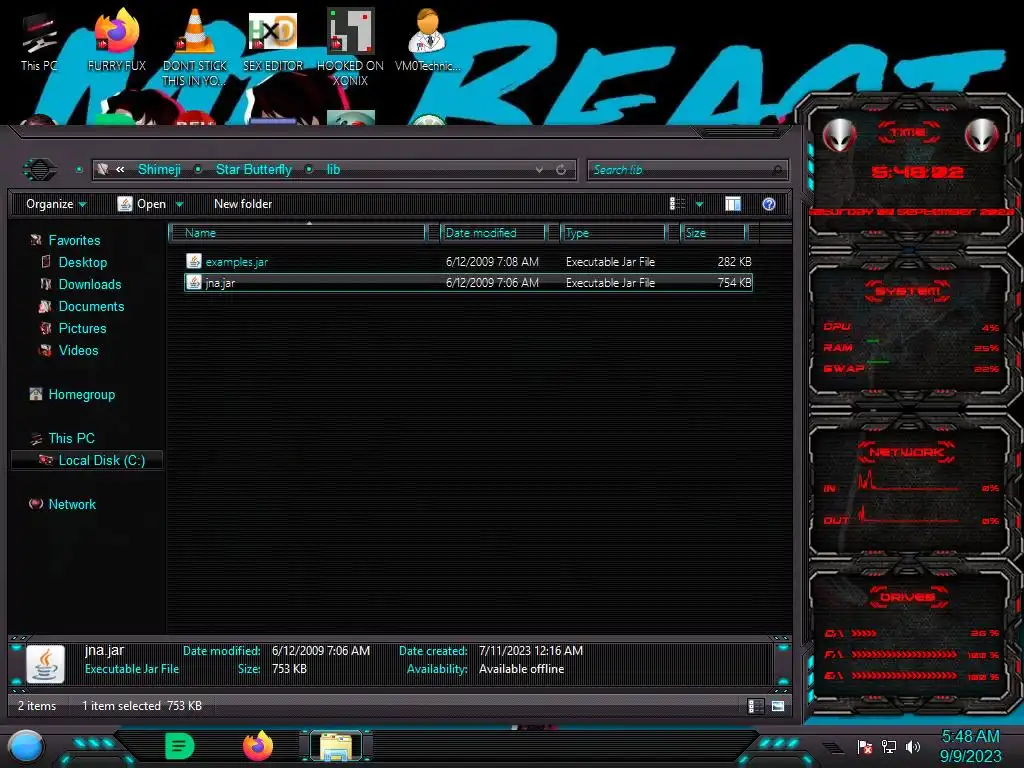The width and height of the screenshot is (1024, 768).
Task: Click the Start orb on taskbar
Action: 26,746
